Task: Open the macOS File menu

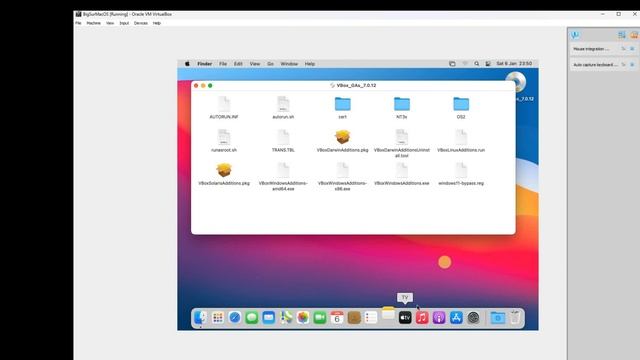Action: (x=223, y=64)
